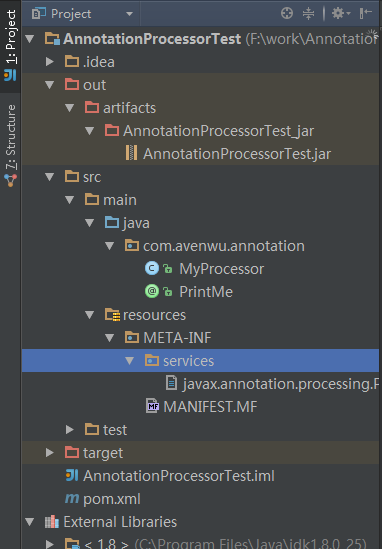Click the Scroll from Source crosshair icon
The image size is (382, 549).
pyautogui.click(x=287, y=13)
